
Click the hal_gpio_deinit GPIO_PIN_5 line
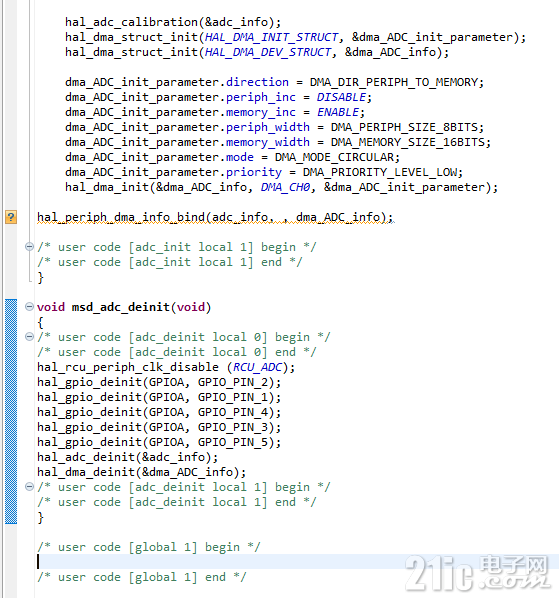(x=159, y=442)
